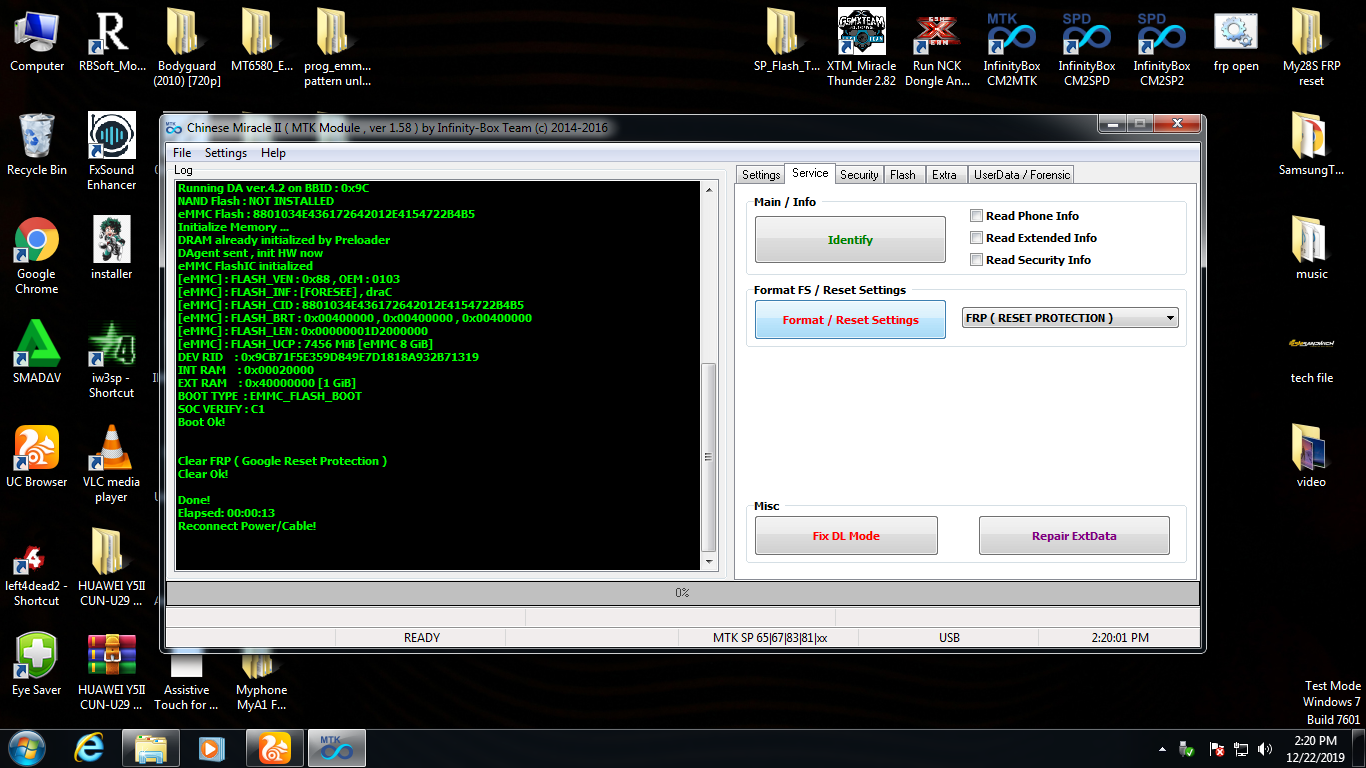1366x768 pixels.
Task: Launch left4dead2 - Shortcut icon
Action: (37, 577)
